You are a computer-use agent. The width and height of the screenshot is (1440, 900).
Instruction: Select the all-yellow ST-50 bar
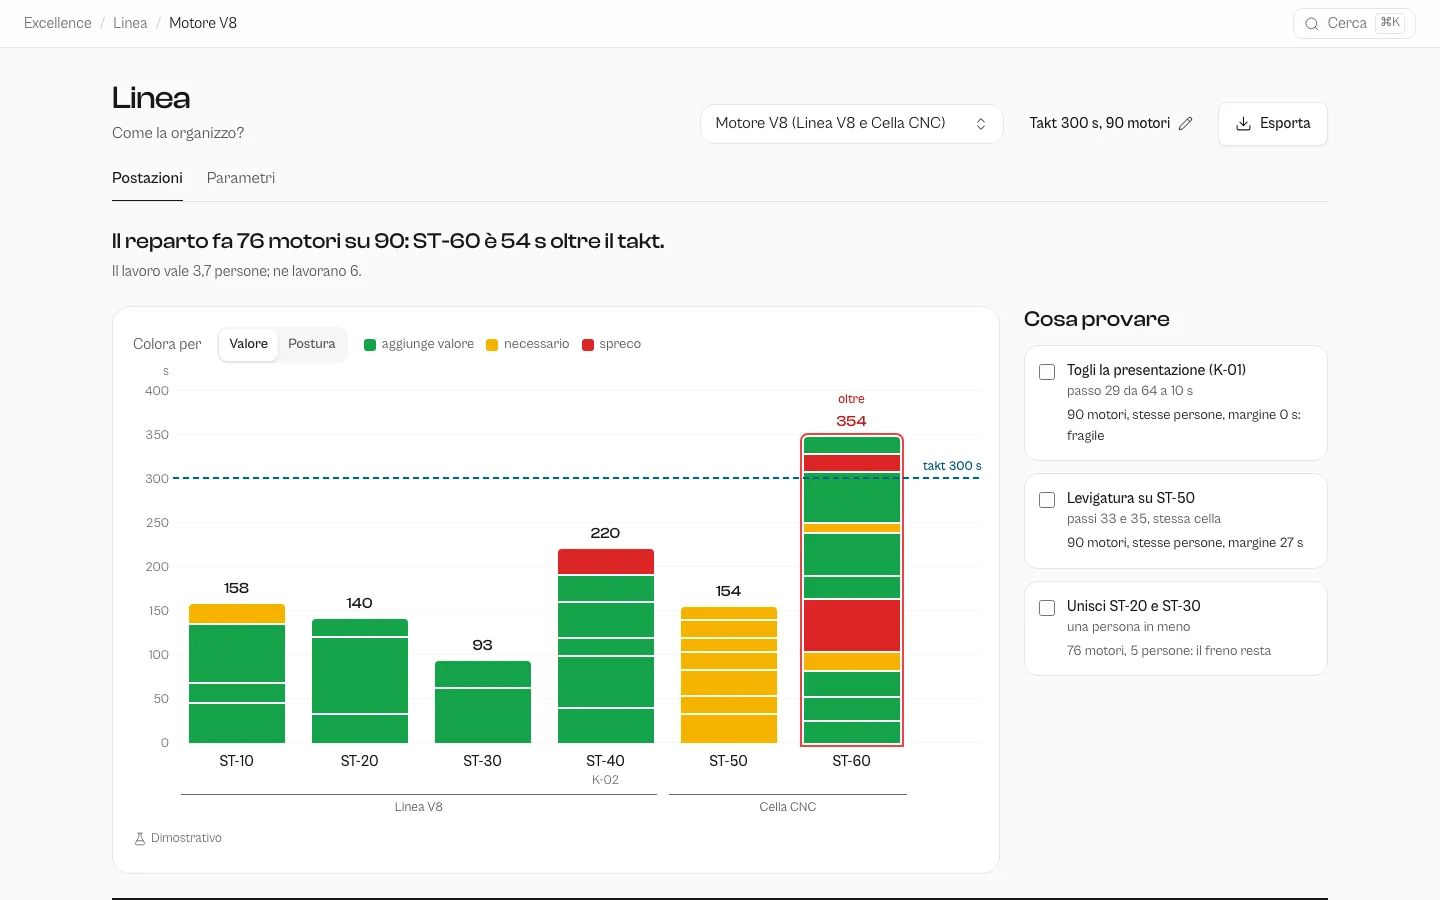tap(729, 675)
